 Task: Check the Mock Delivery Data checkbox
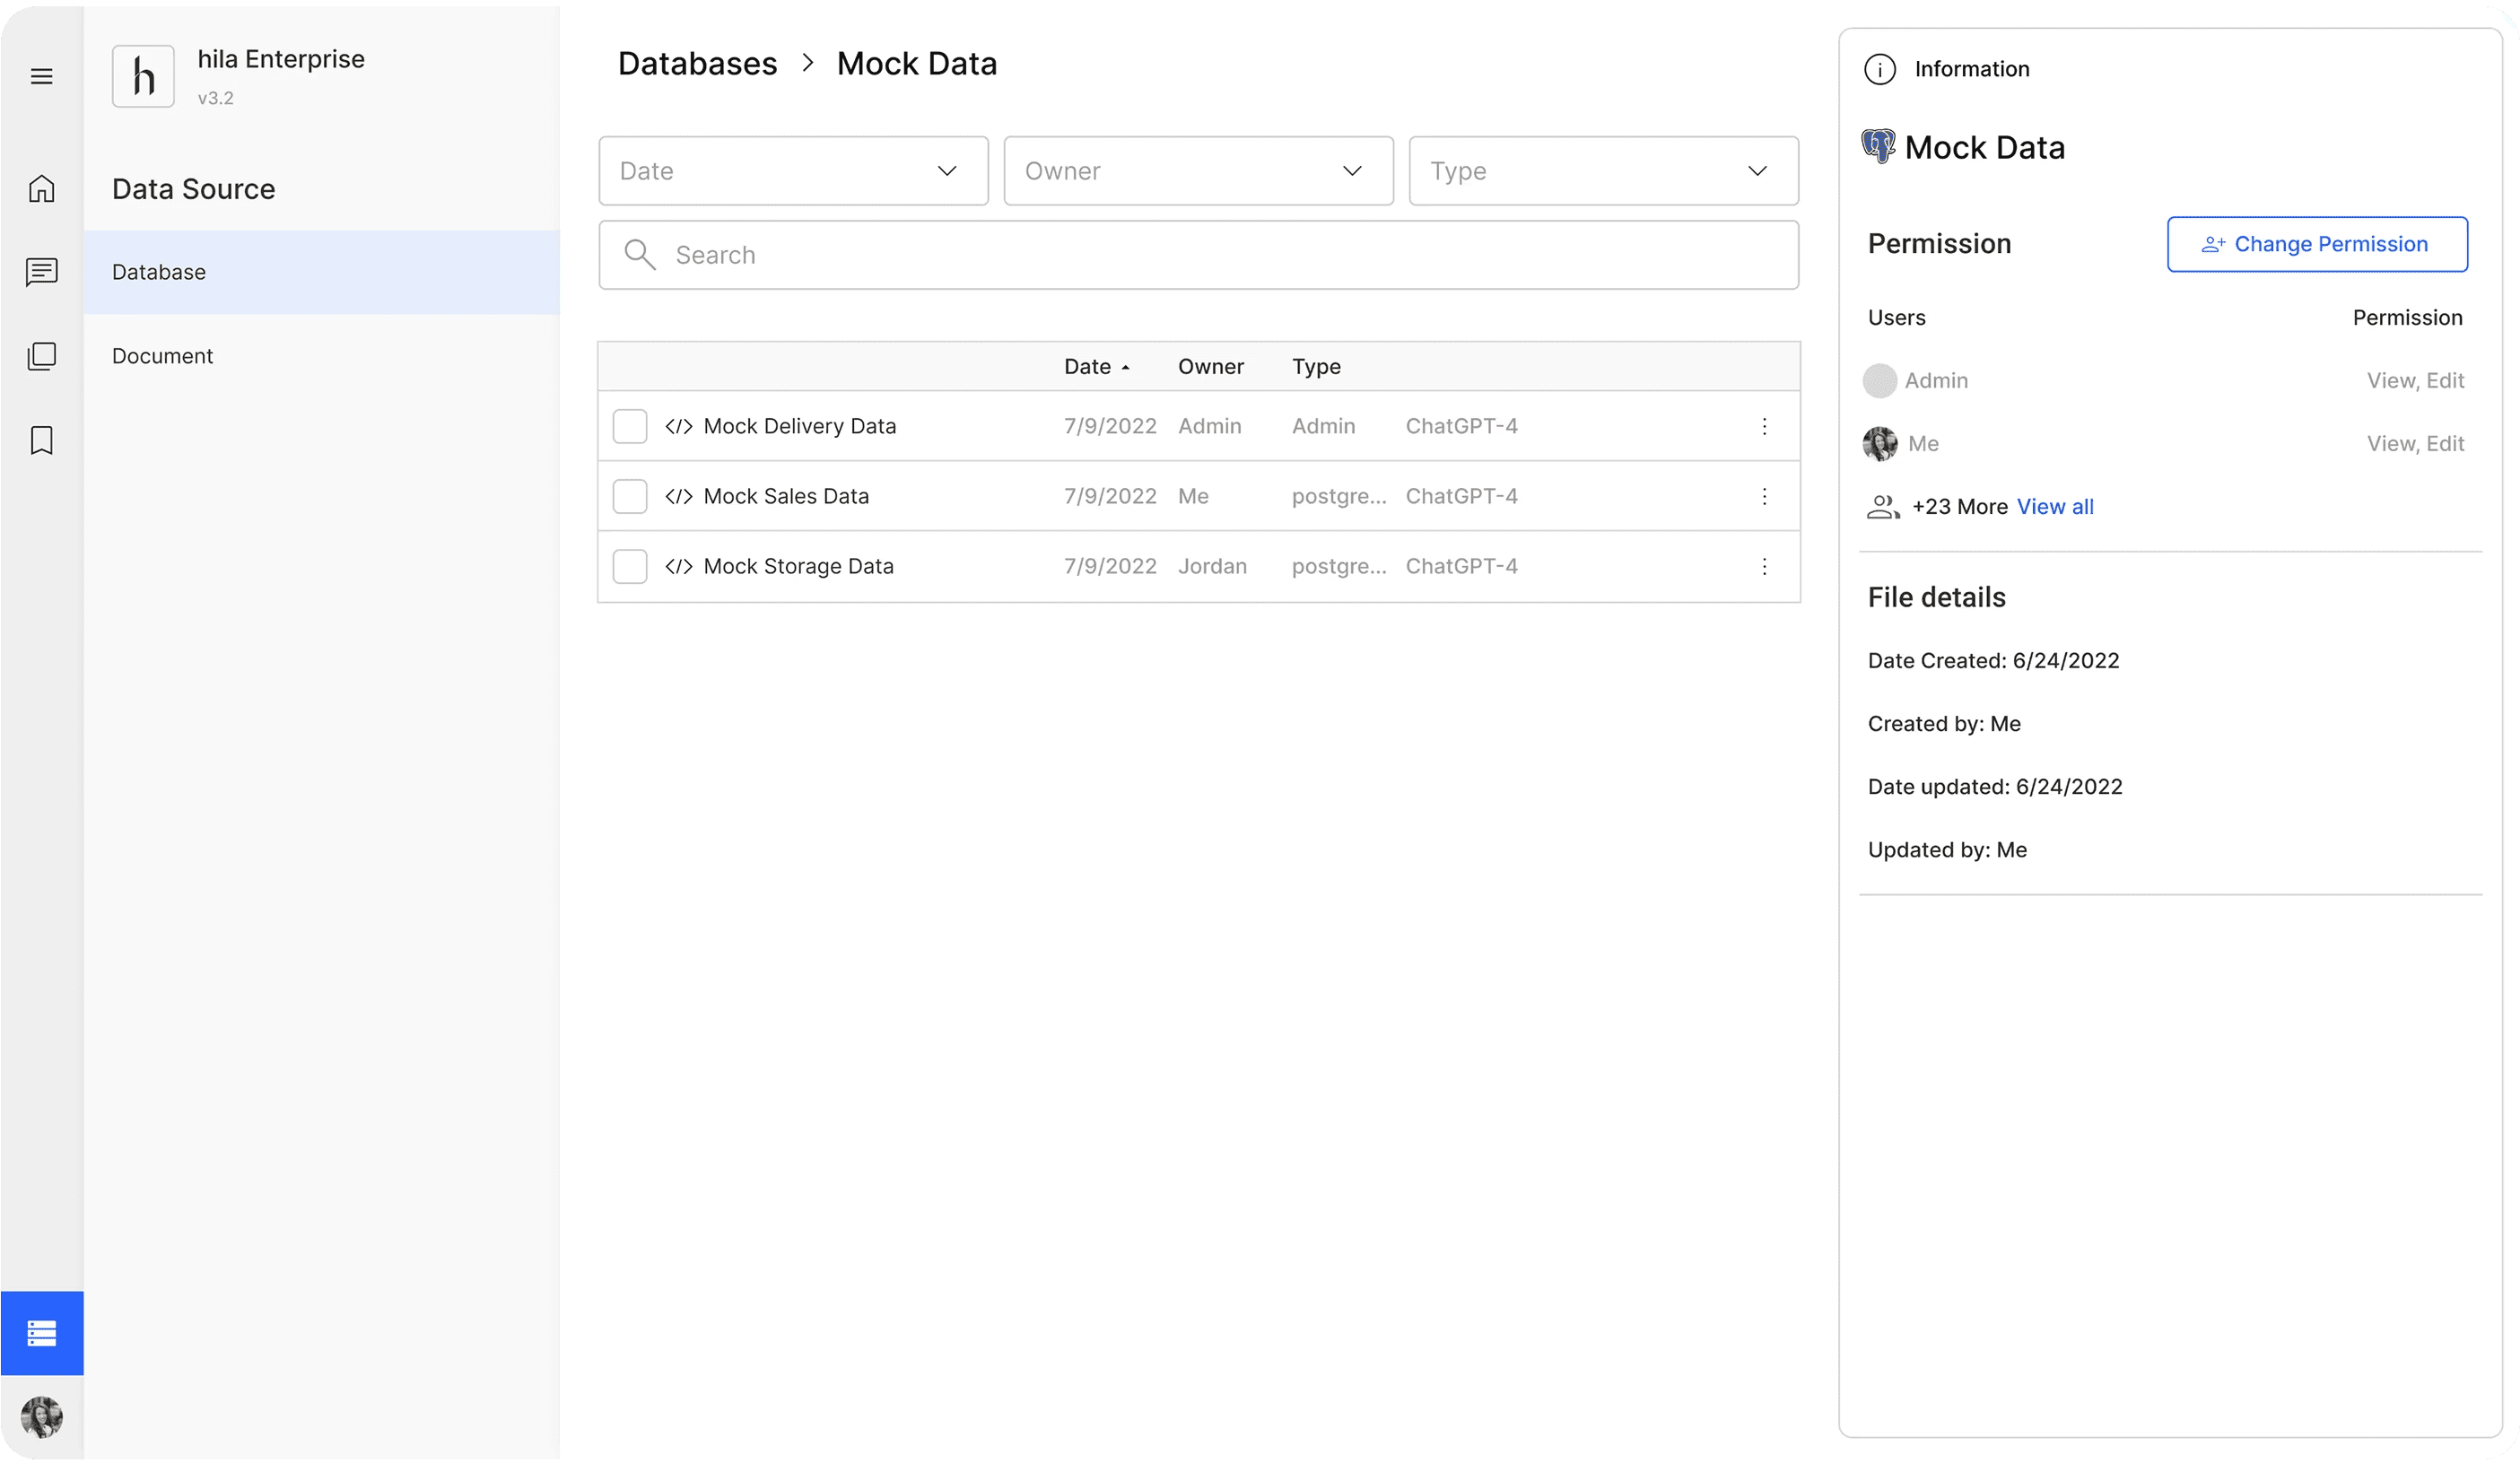pyautogui.click(x=629, y=427)
